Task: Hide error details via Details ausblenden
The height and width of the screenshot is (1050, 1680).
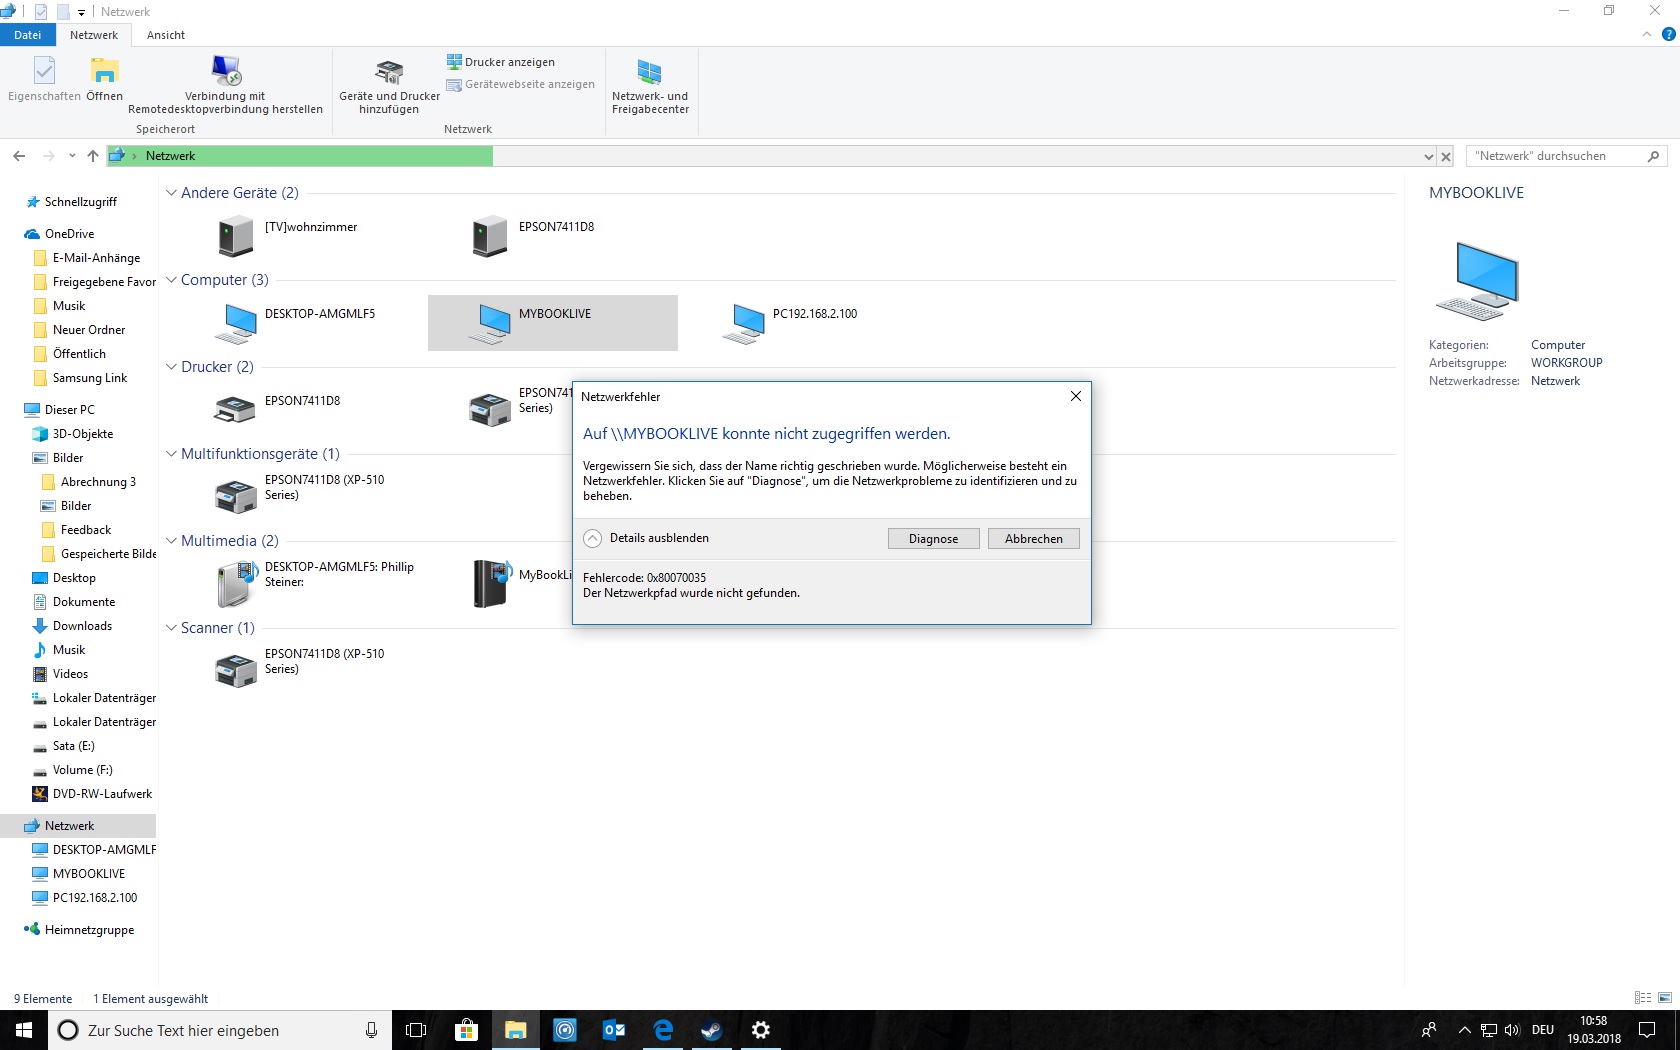Action: 646,538
